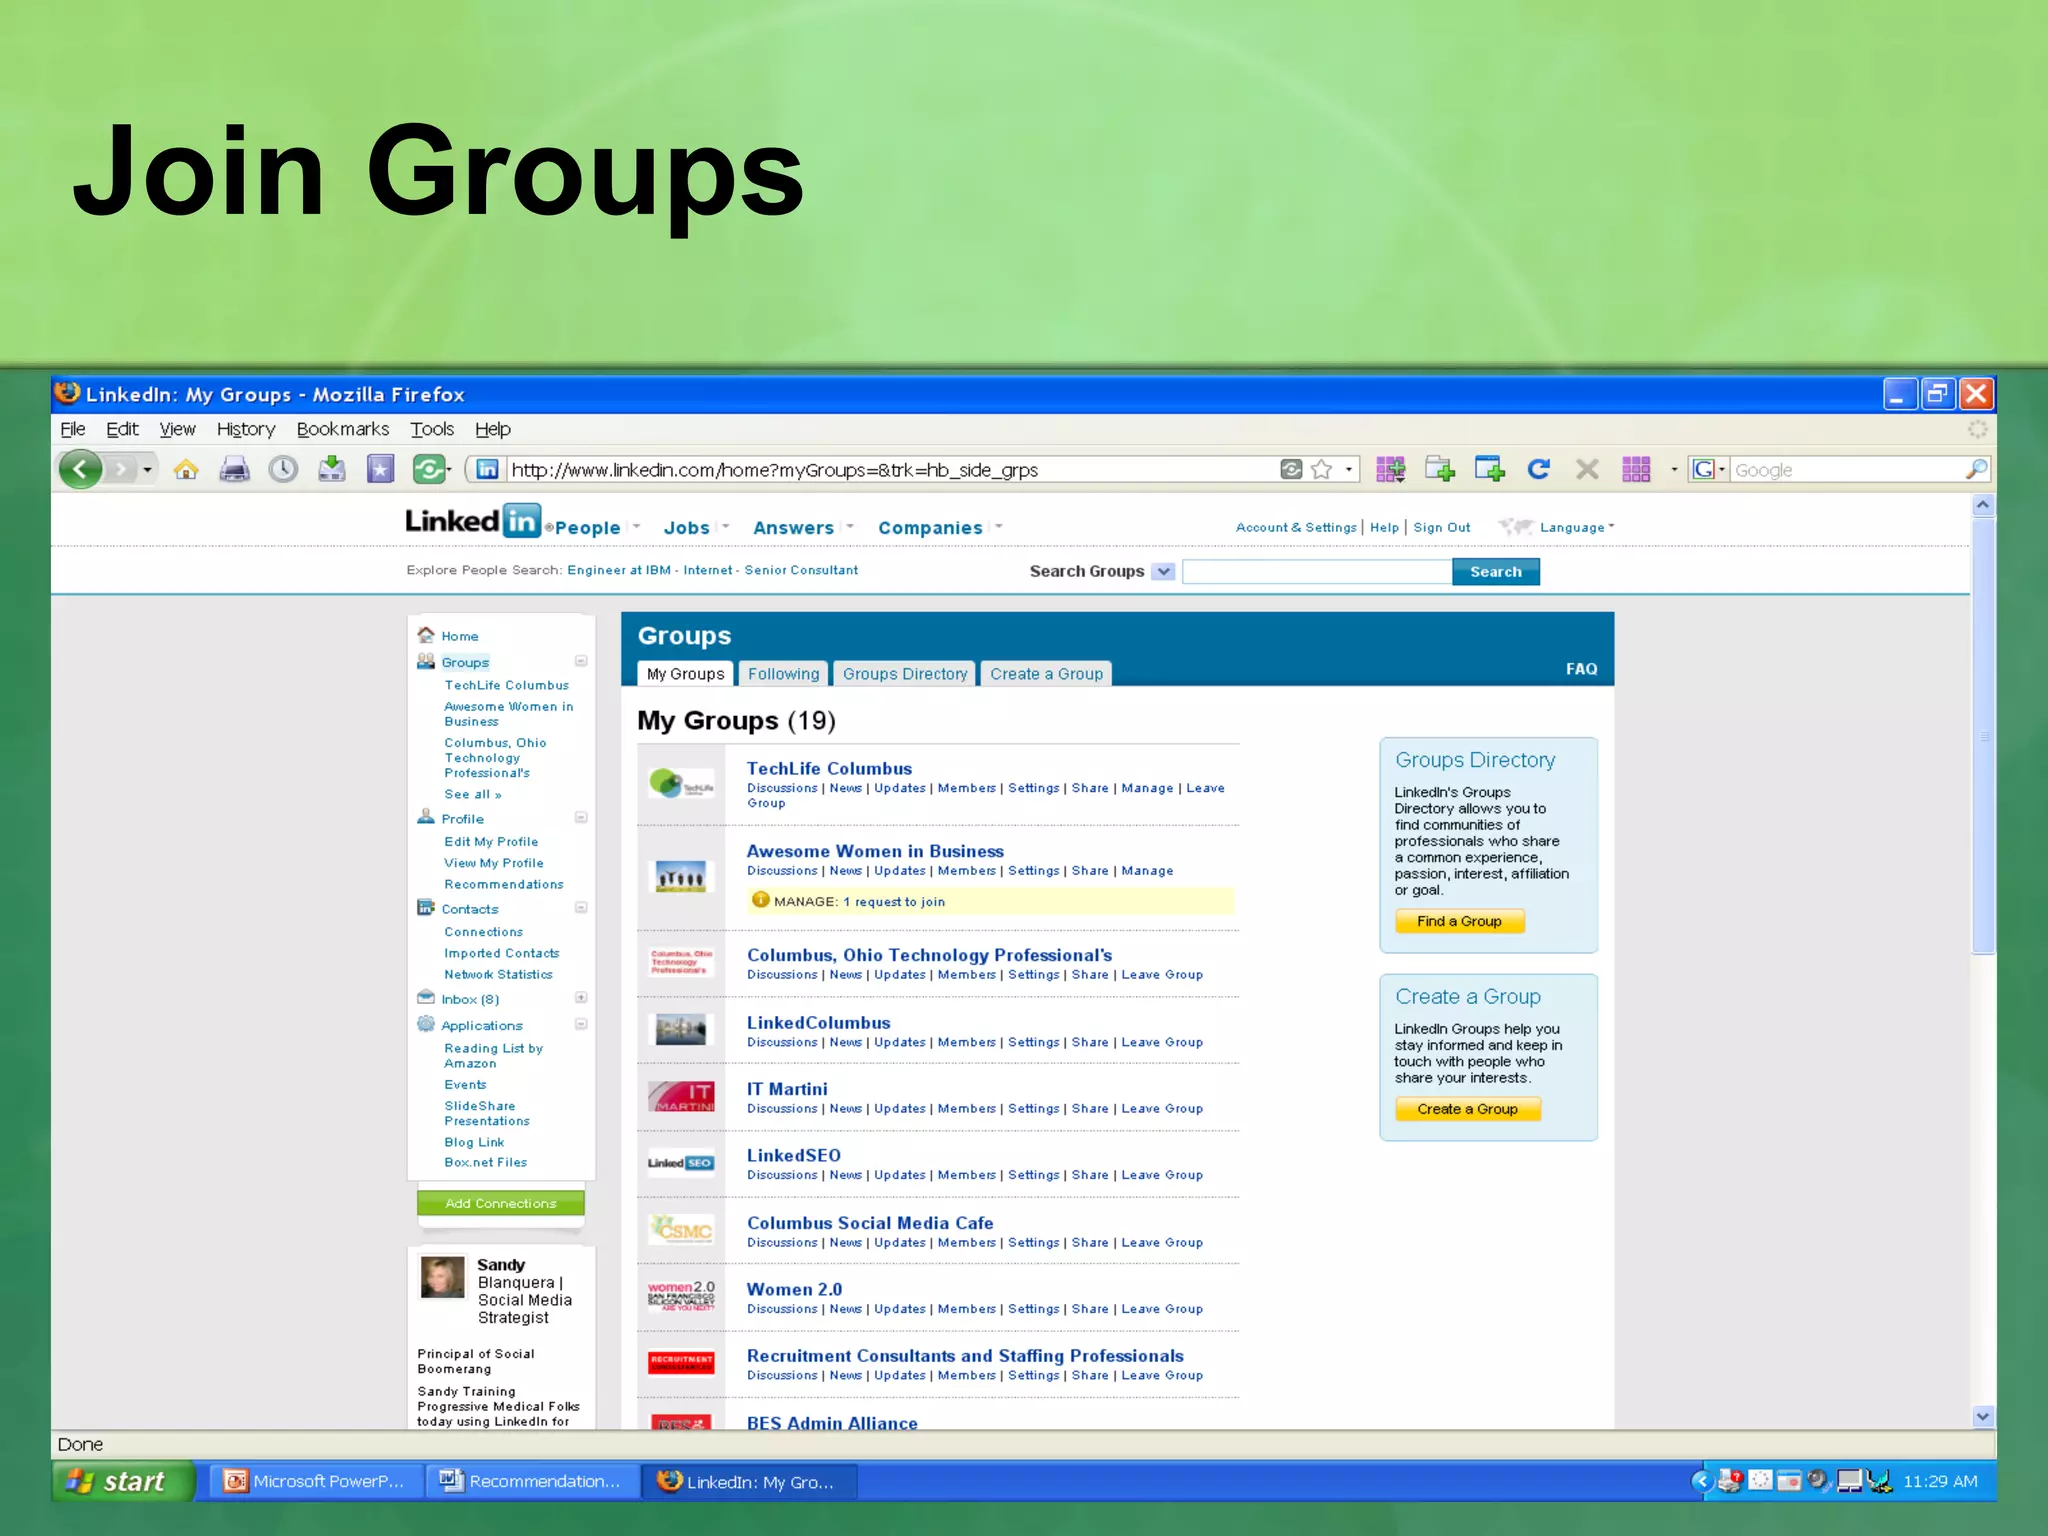Click the Find a Group button
The width and height of the screenshot is (2048, 1536).
click(x=1460, y=921)
